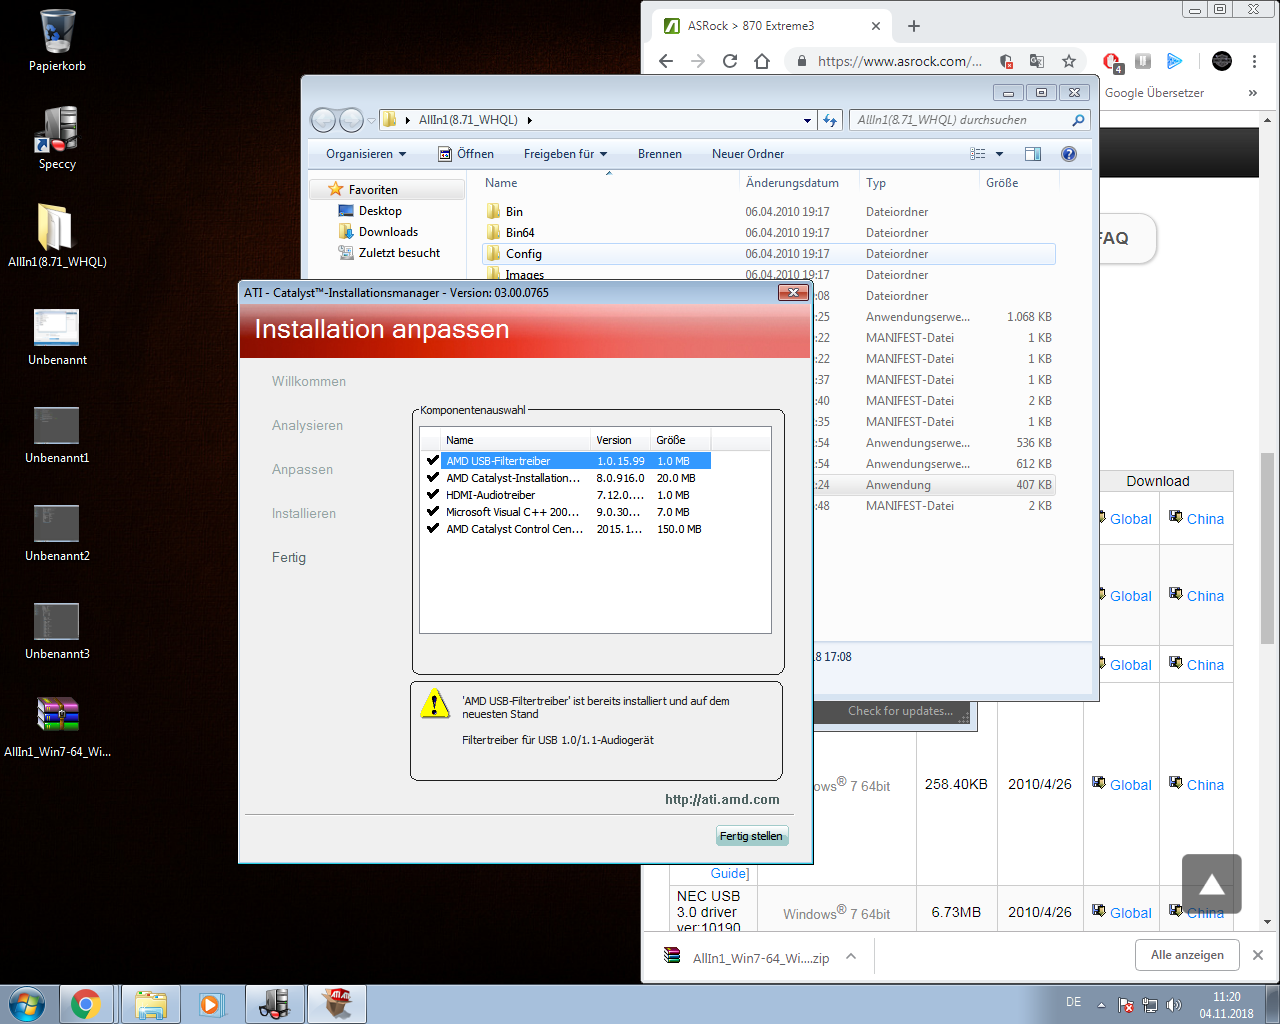The width and height of the screenshot is (1280, 1024).
Task: Show more bookmarks with the » chevron
Action: (1253, 93)
